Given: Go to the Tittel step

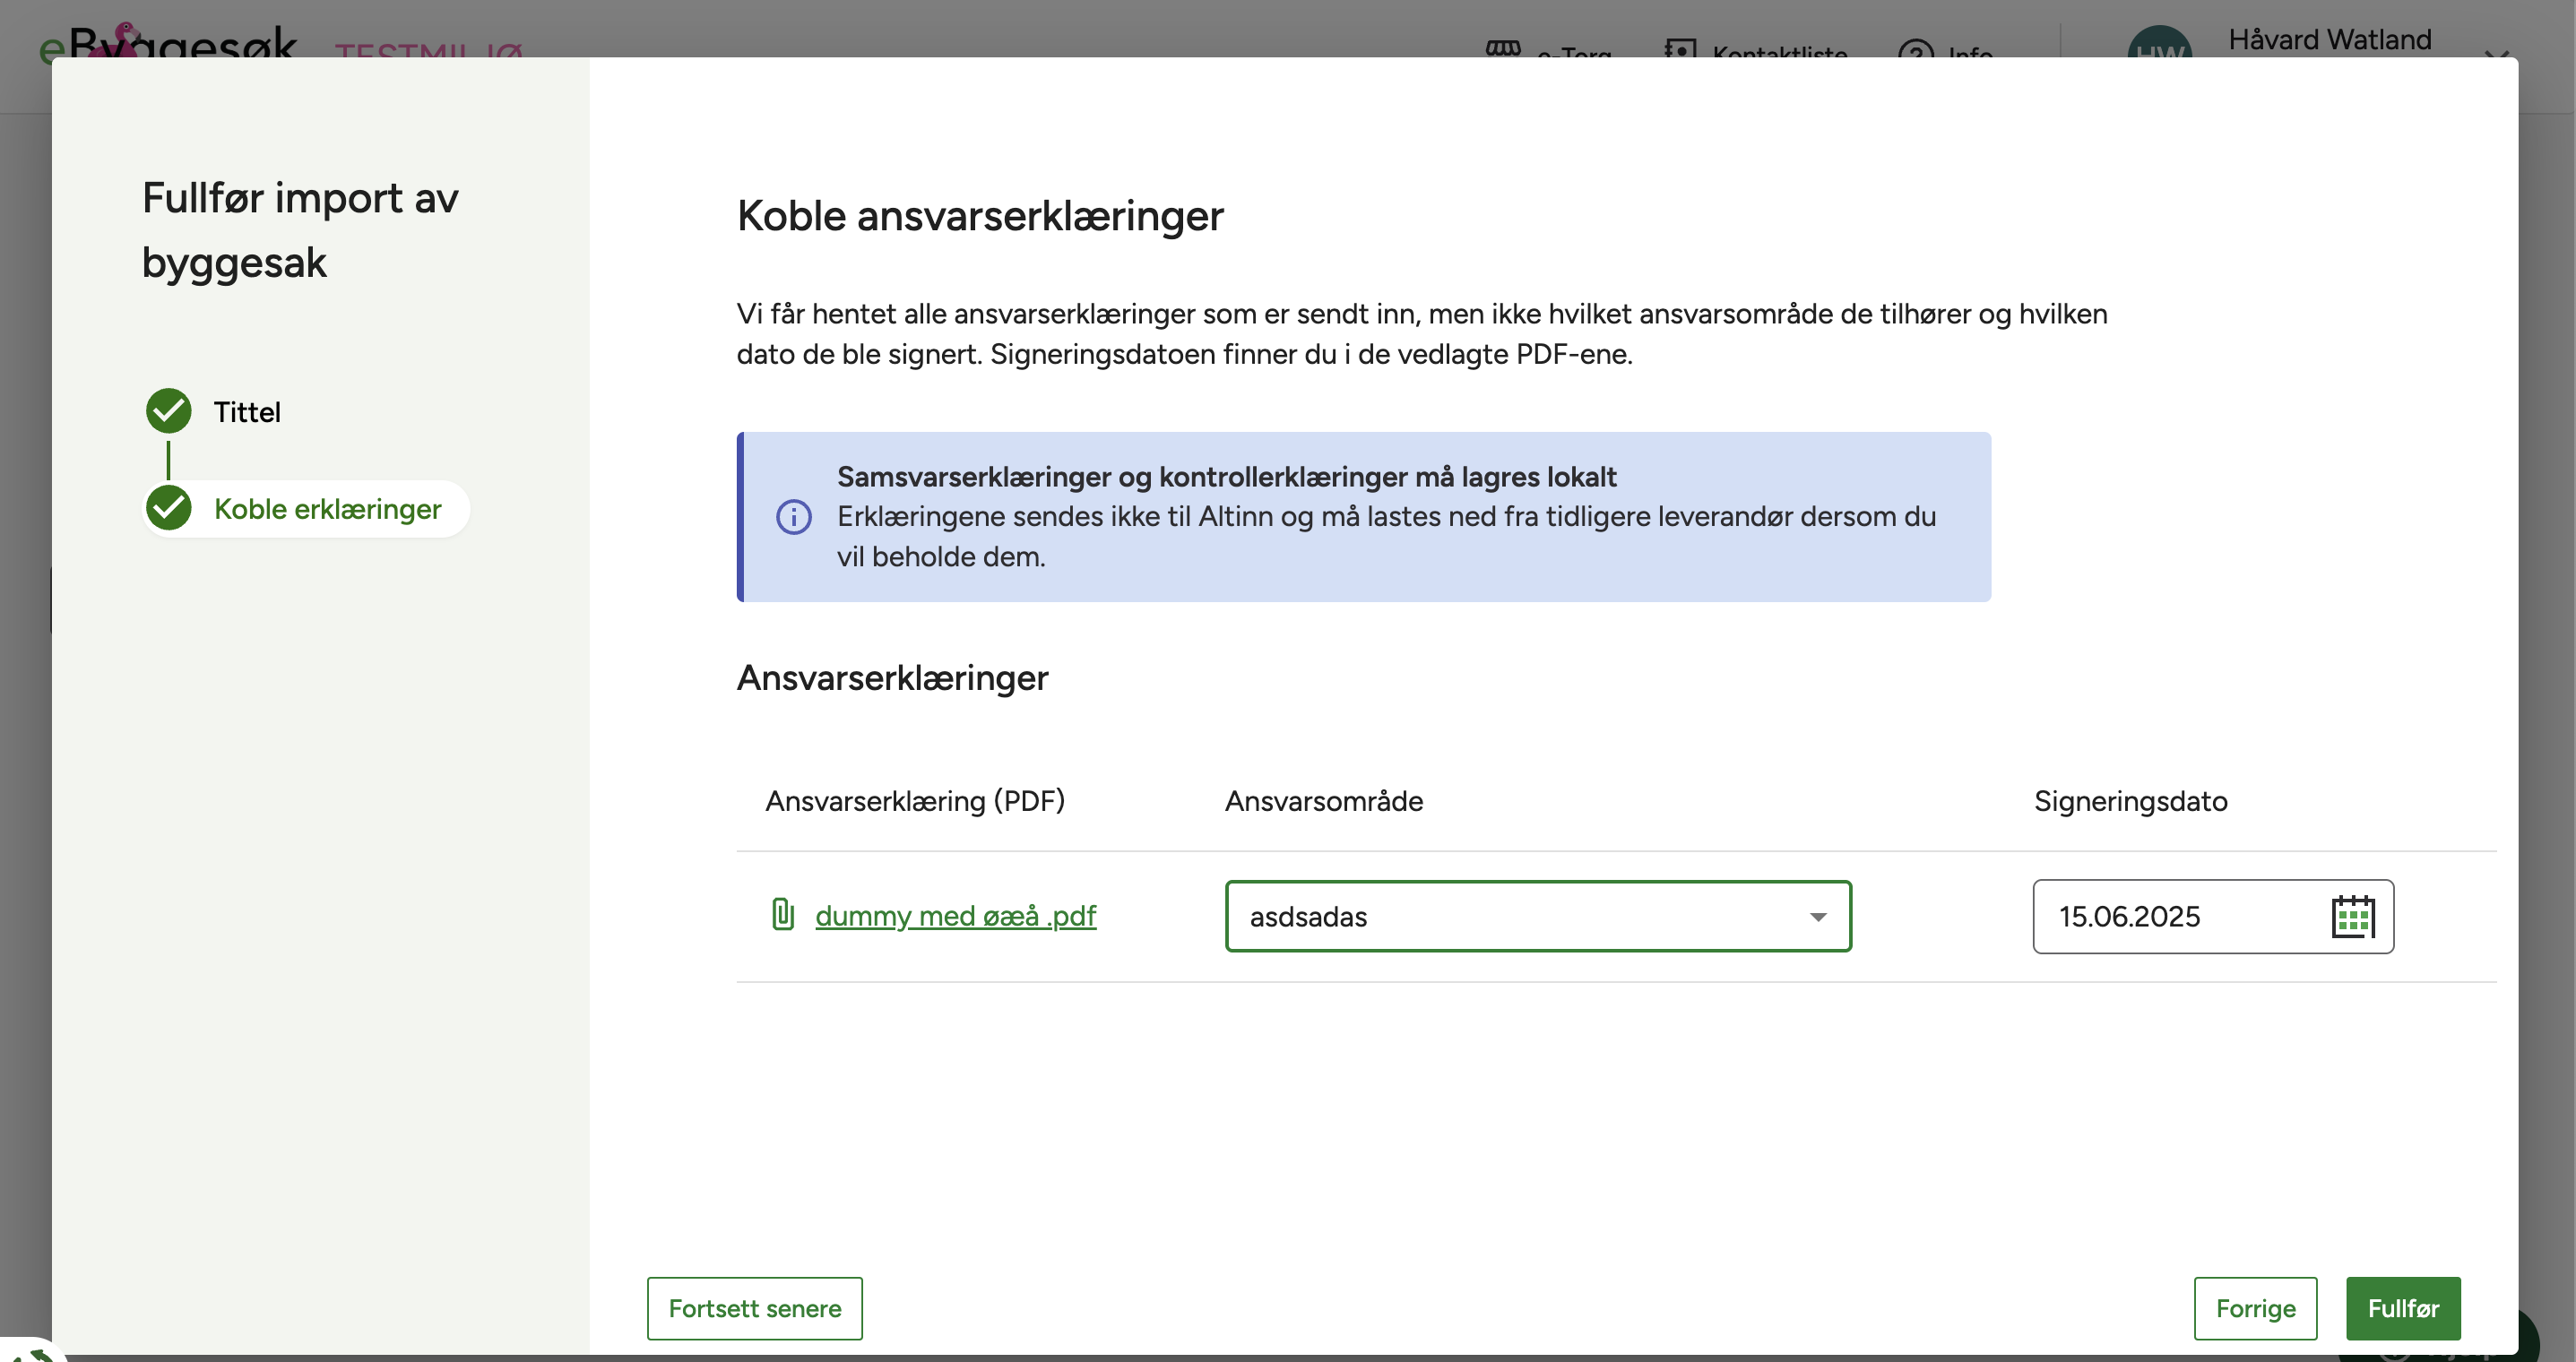Looking at the screenshot, I should [x=247, y=412].
